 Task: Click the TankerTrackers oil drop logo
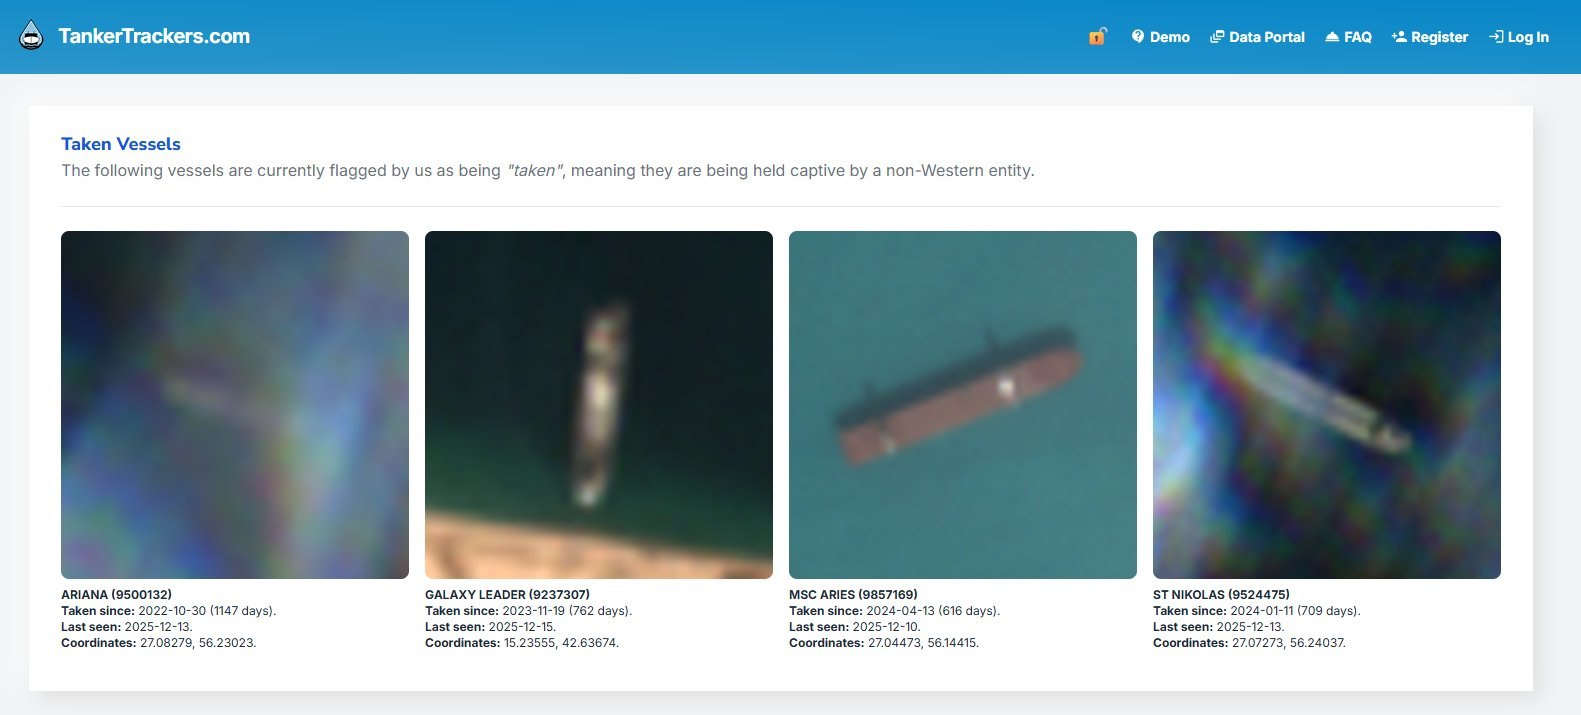click(32, 36)
